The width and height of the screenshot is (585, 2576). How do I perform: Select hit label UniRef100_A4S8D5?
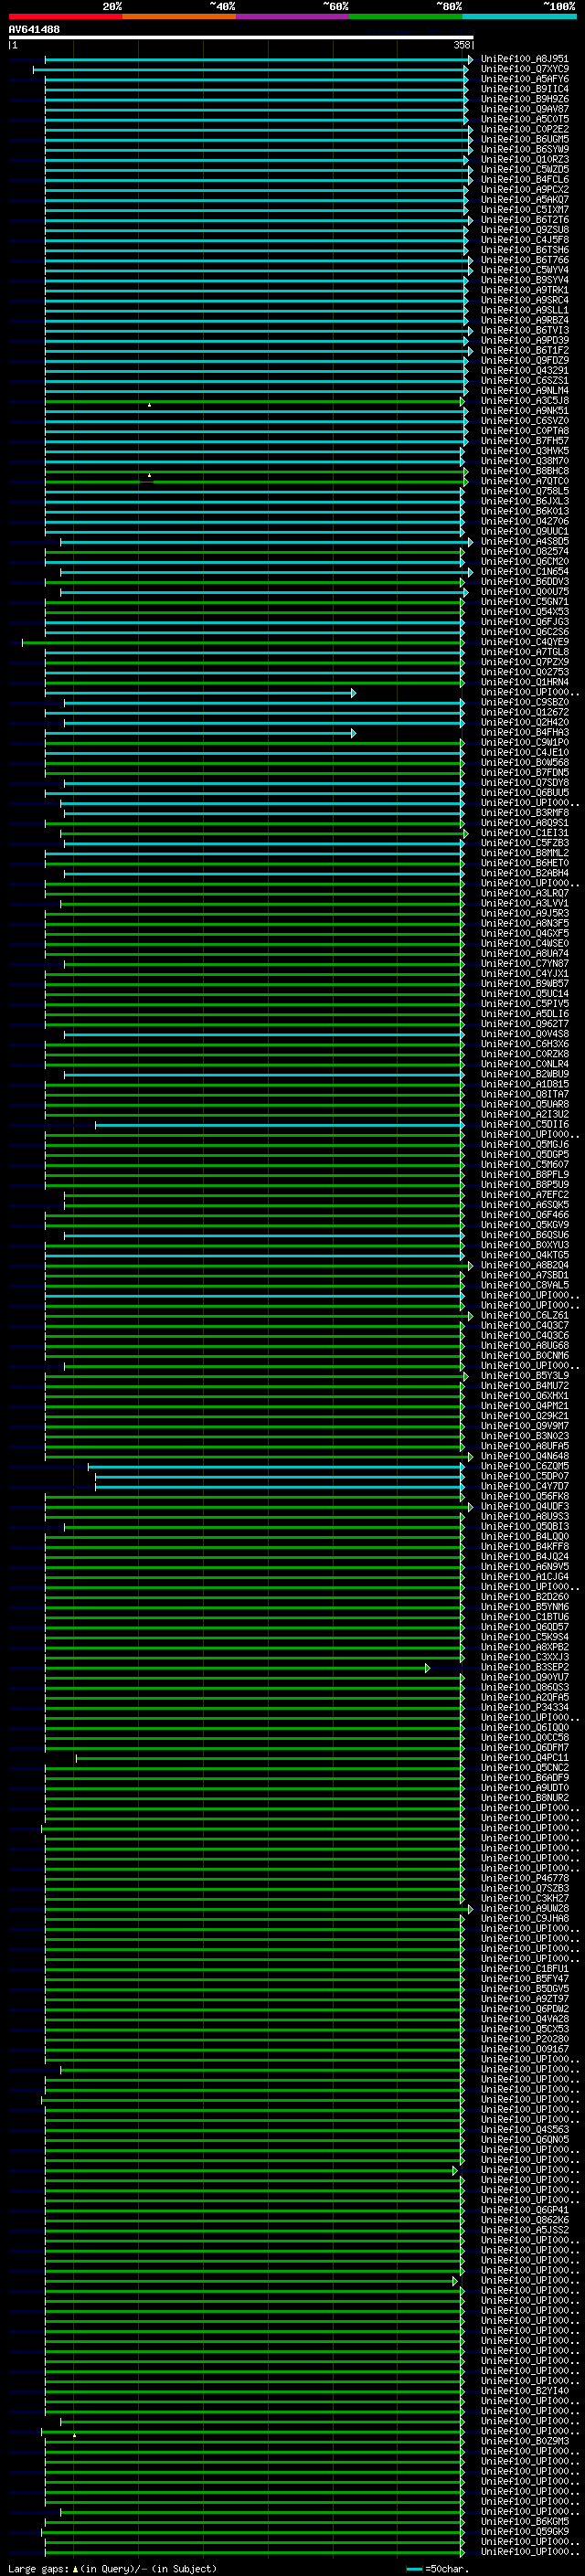pos(524,542)
